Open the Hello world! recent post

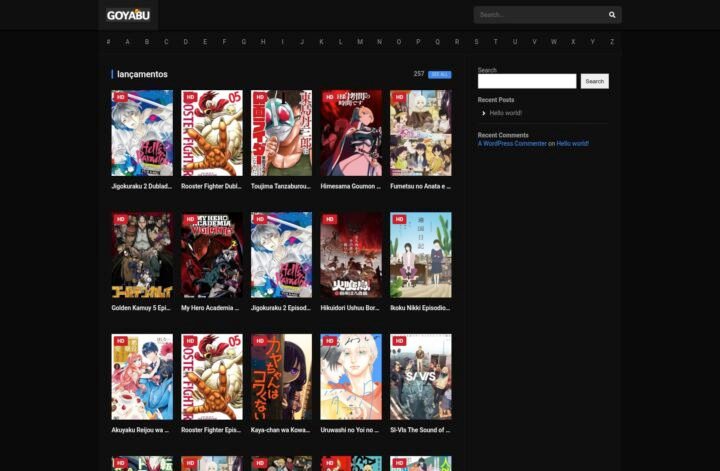[505, 113]
